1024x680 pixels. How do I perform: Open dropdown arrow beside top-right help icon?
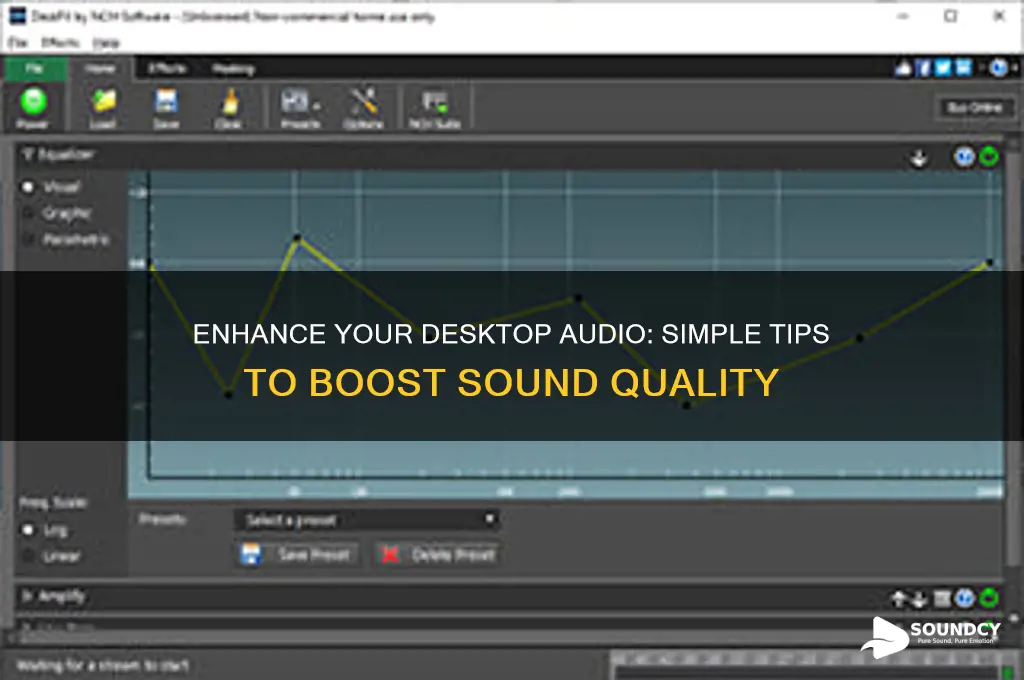1014,68
